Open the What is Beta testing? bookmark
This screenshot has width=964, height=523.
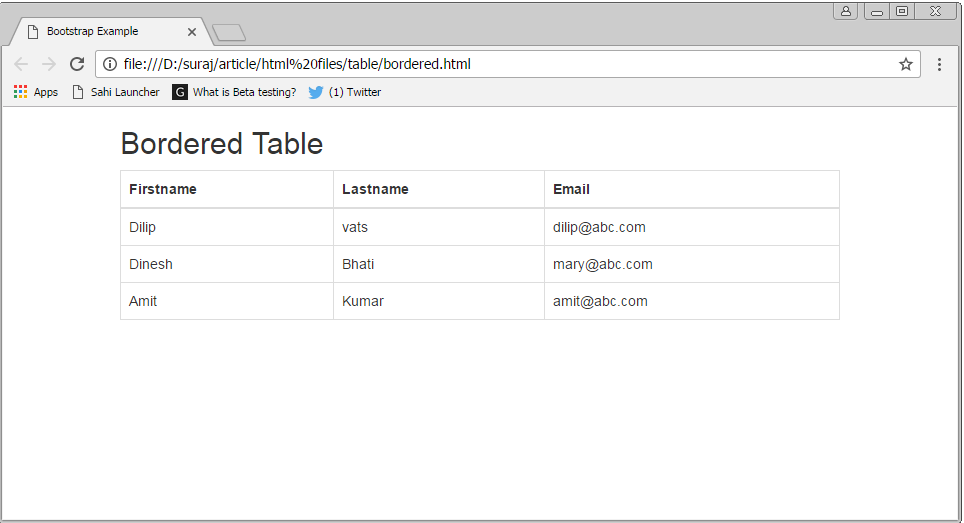pos(235,92)
